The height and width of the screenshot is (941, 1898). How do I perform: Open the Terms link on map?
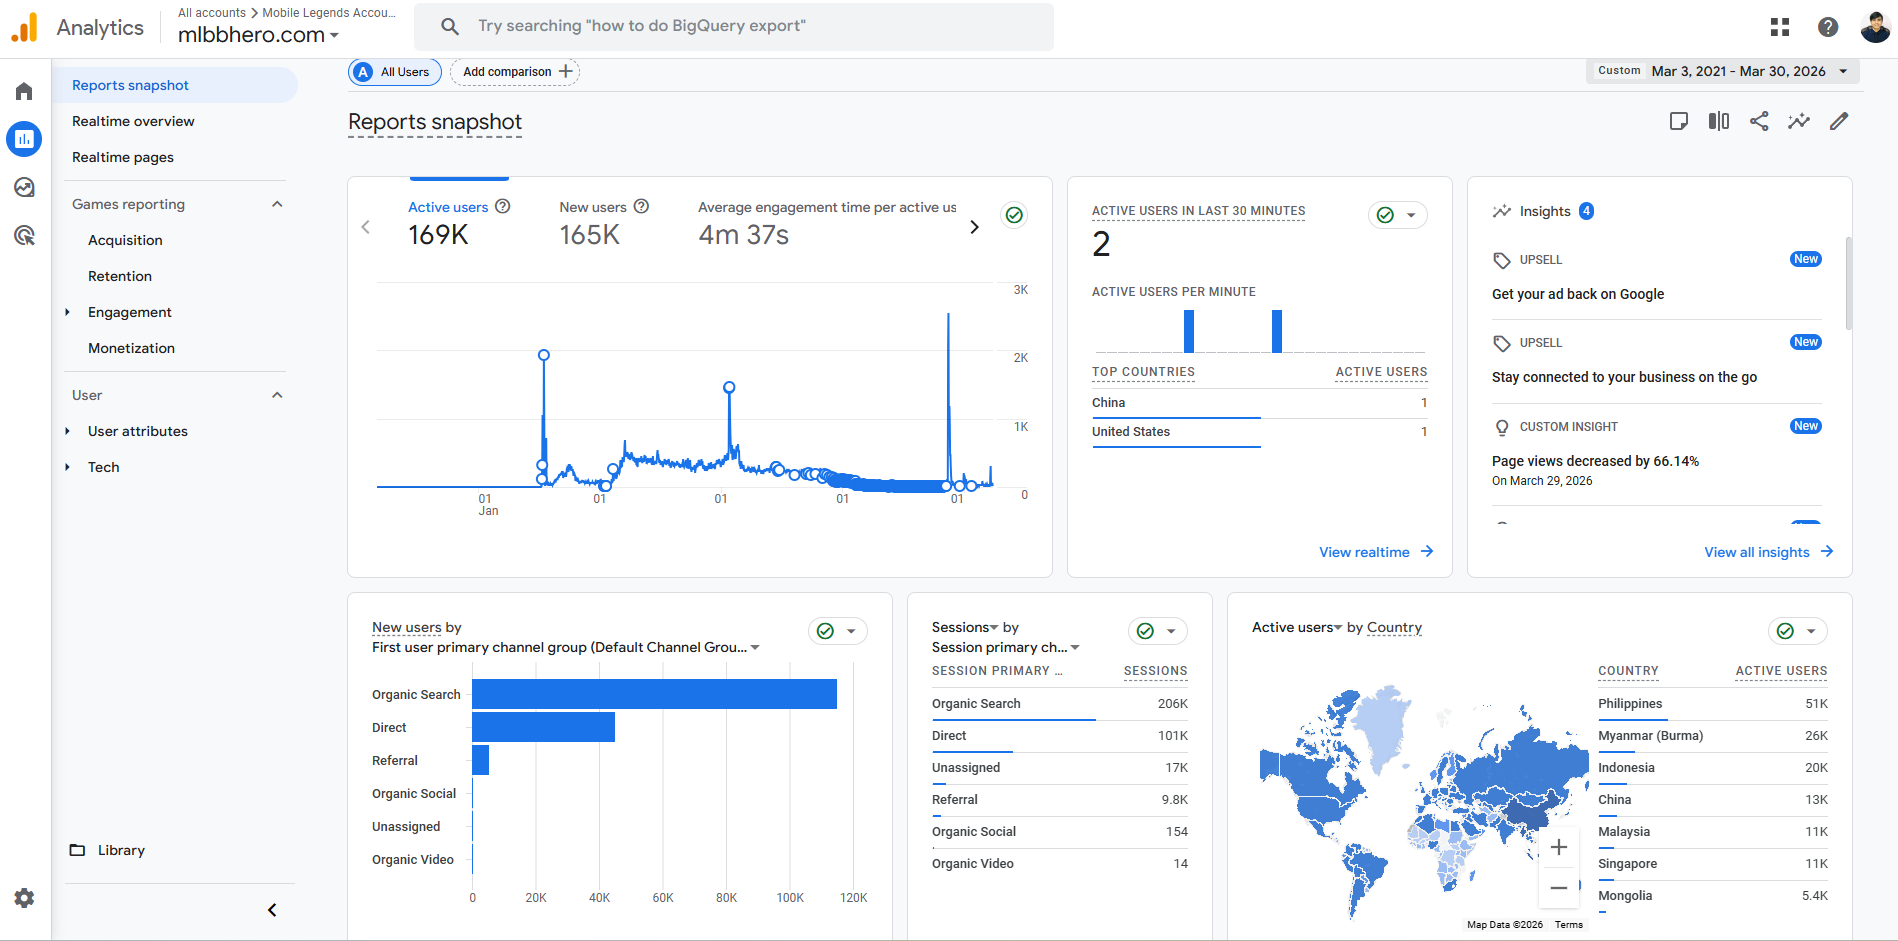tap(1569, 925)
